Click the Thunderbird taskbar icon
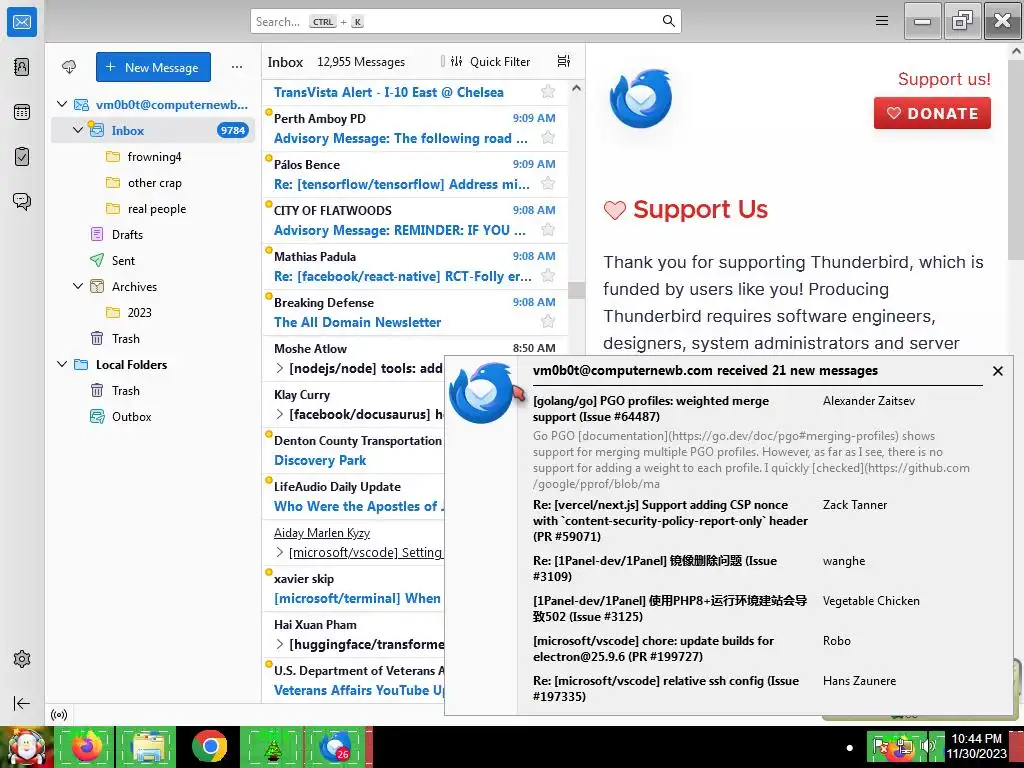Screen dimensions: 1024x768 (x=336, y=746)
